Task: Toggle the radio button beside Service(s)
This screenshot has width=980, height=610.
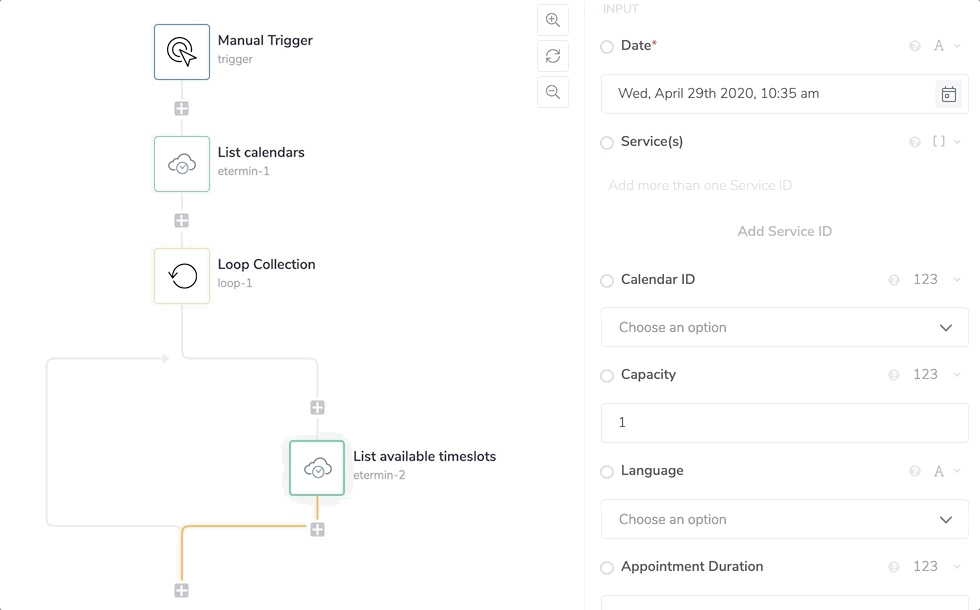Action: (x=607, y=143)
